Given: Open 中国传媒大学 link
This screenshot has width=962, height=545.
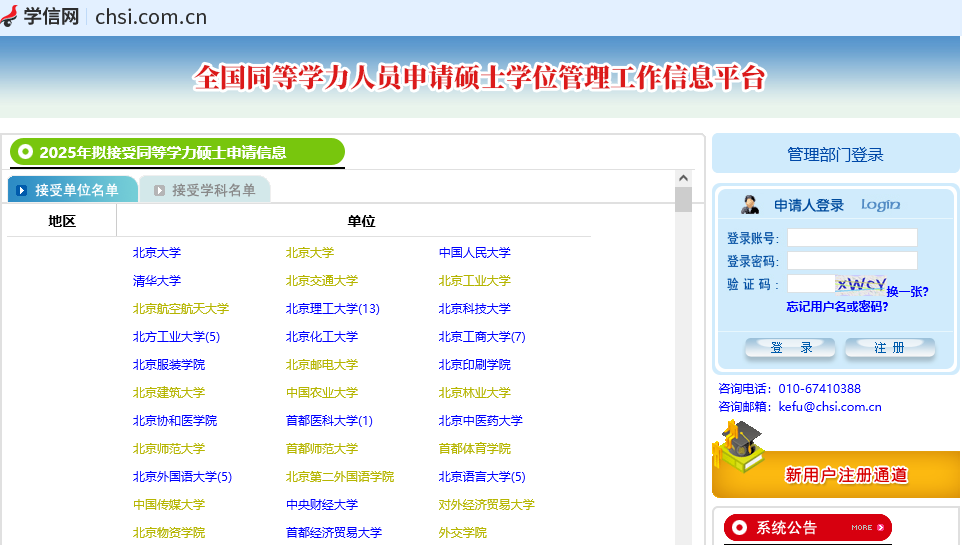Looking at the screenshot, I should coord(169,504).
